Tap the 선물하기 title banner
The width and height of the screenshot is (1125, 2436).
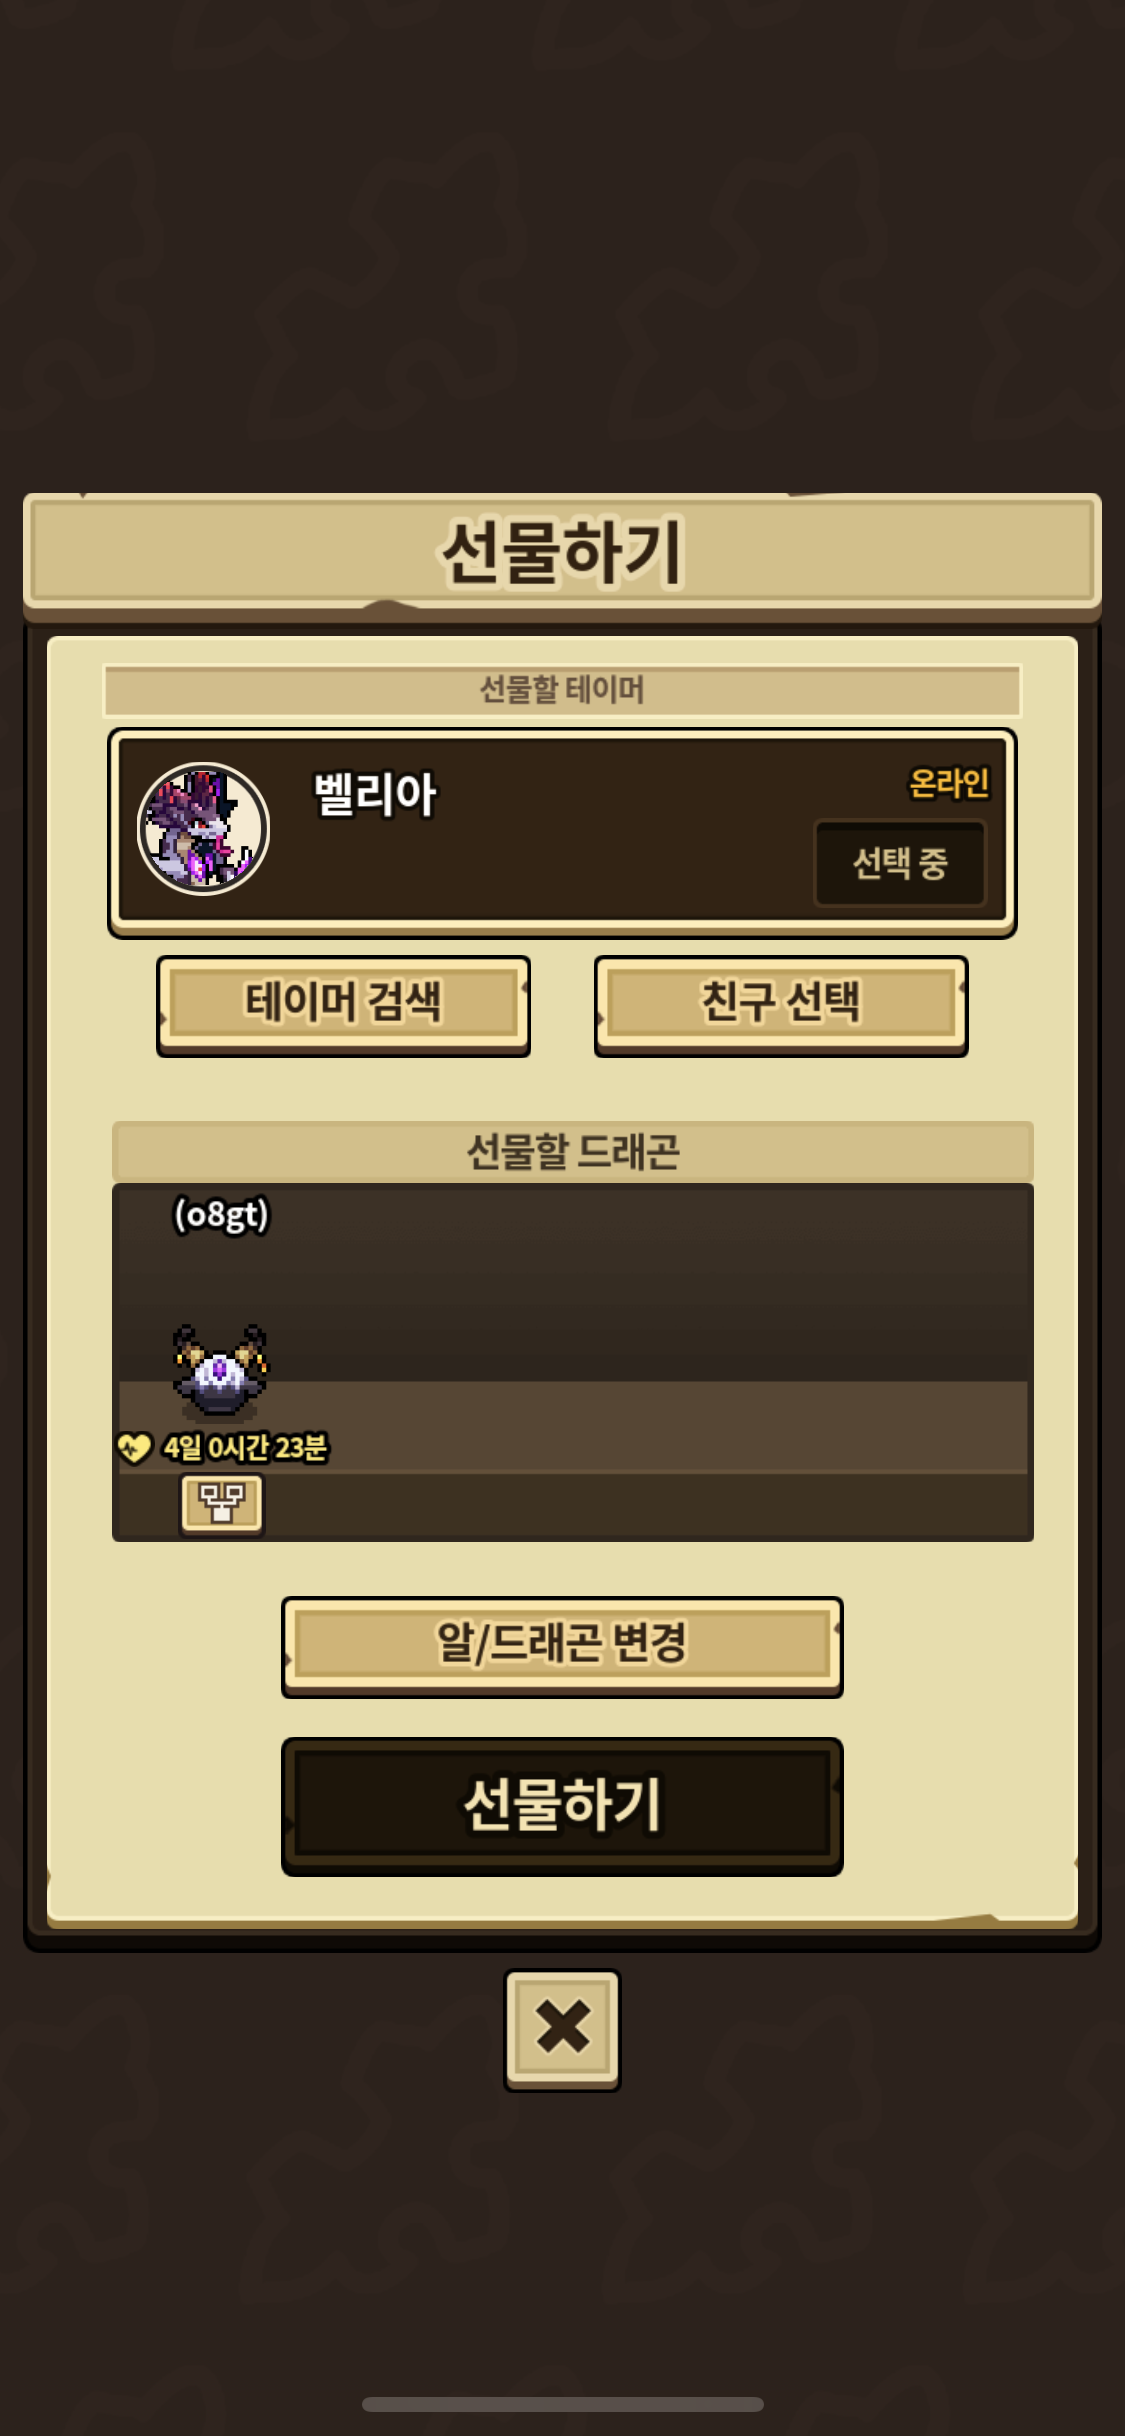coord(562,551)
